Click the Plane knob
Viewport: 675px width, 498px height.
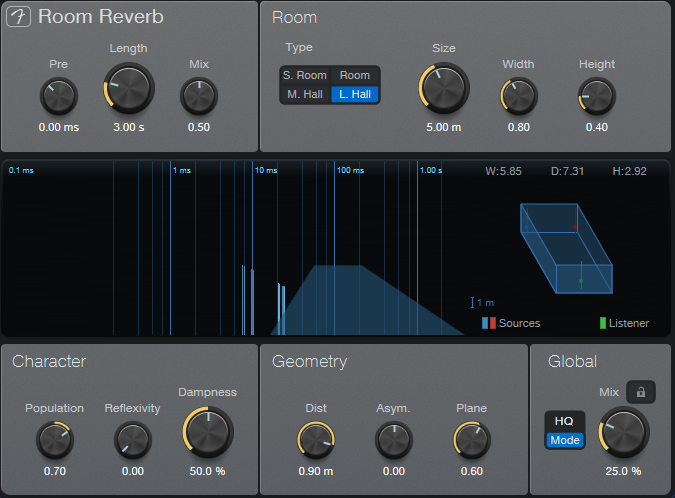click(x=471, y=439)
